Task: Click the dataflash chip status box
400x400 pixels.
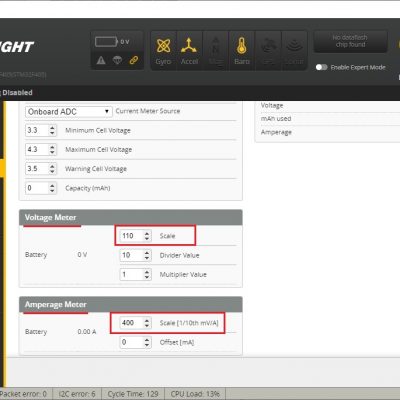Action: (x=350, y=41)
